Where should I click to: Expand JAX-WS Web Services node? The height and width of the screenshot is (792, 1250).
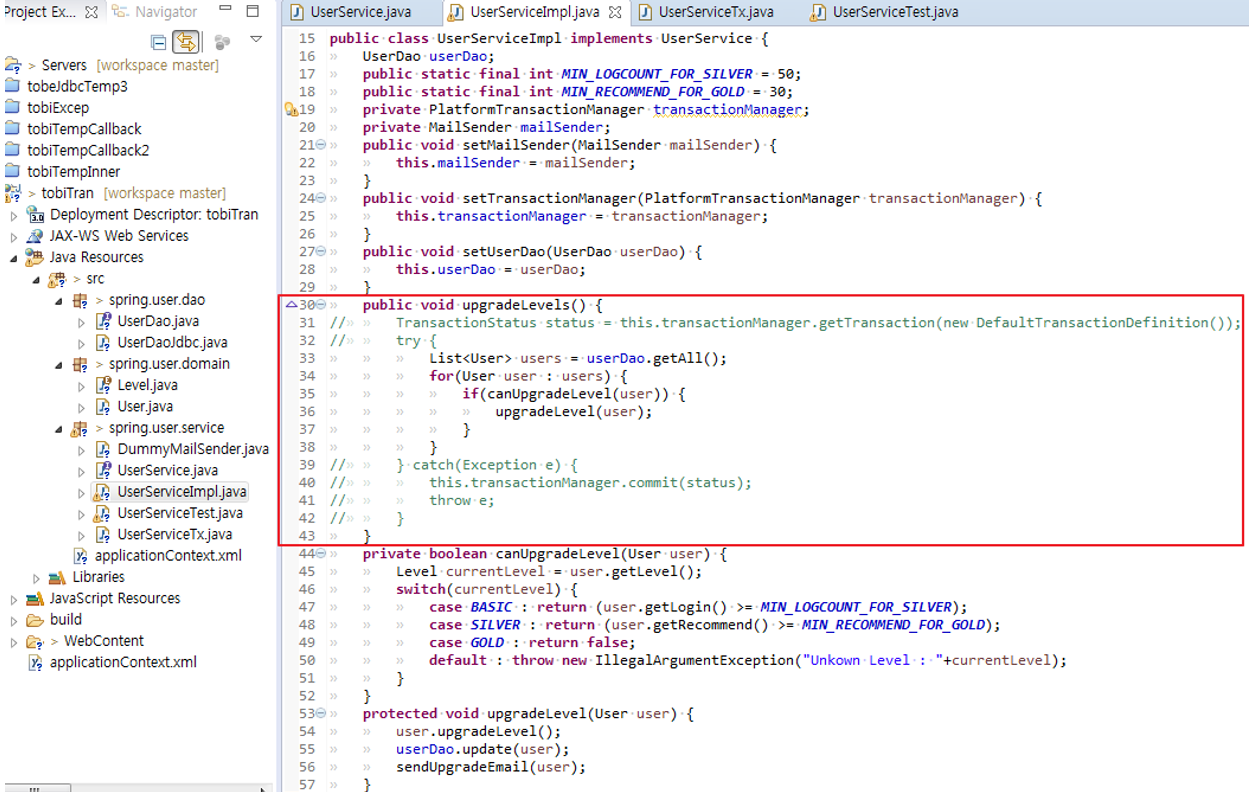pyautogui.click(x=14, y=237)
